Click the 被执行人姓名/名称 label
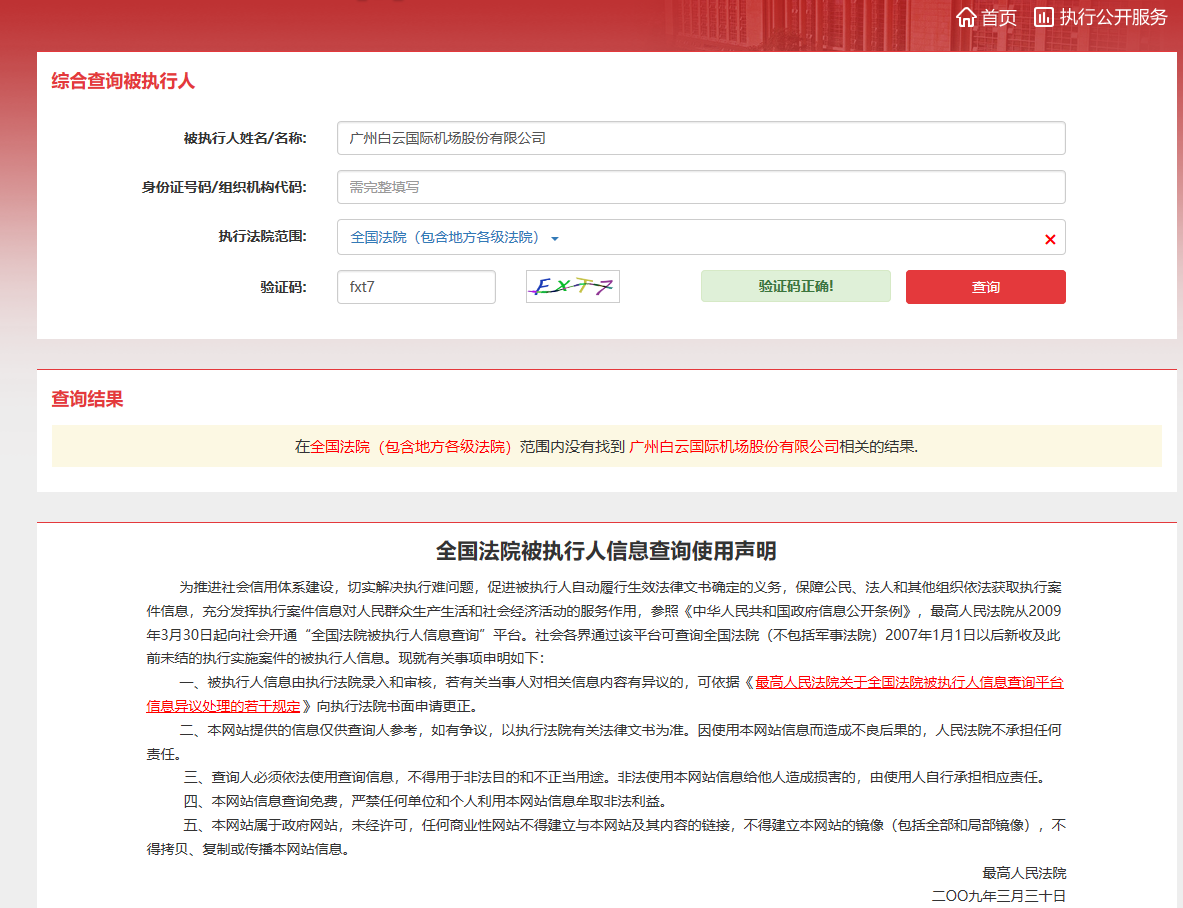This screenshot has width=1183, height=908. tap(245, 138)
